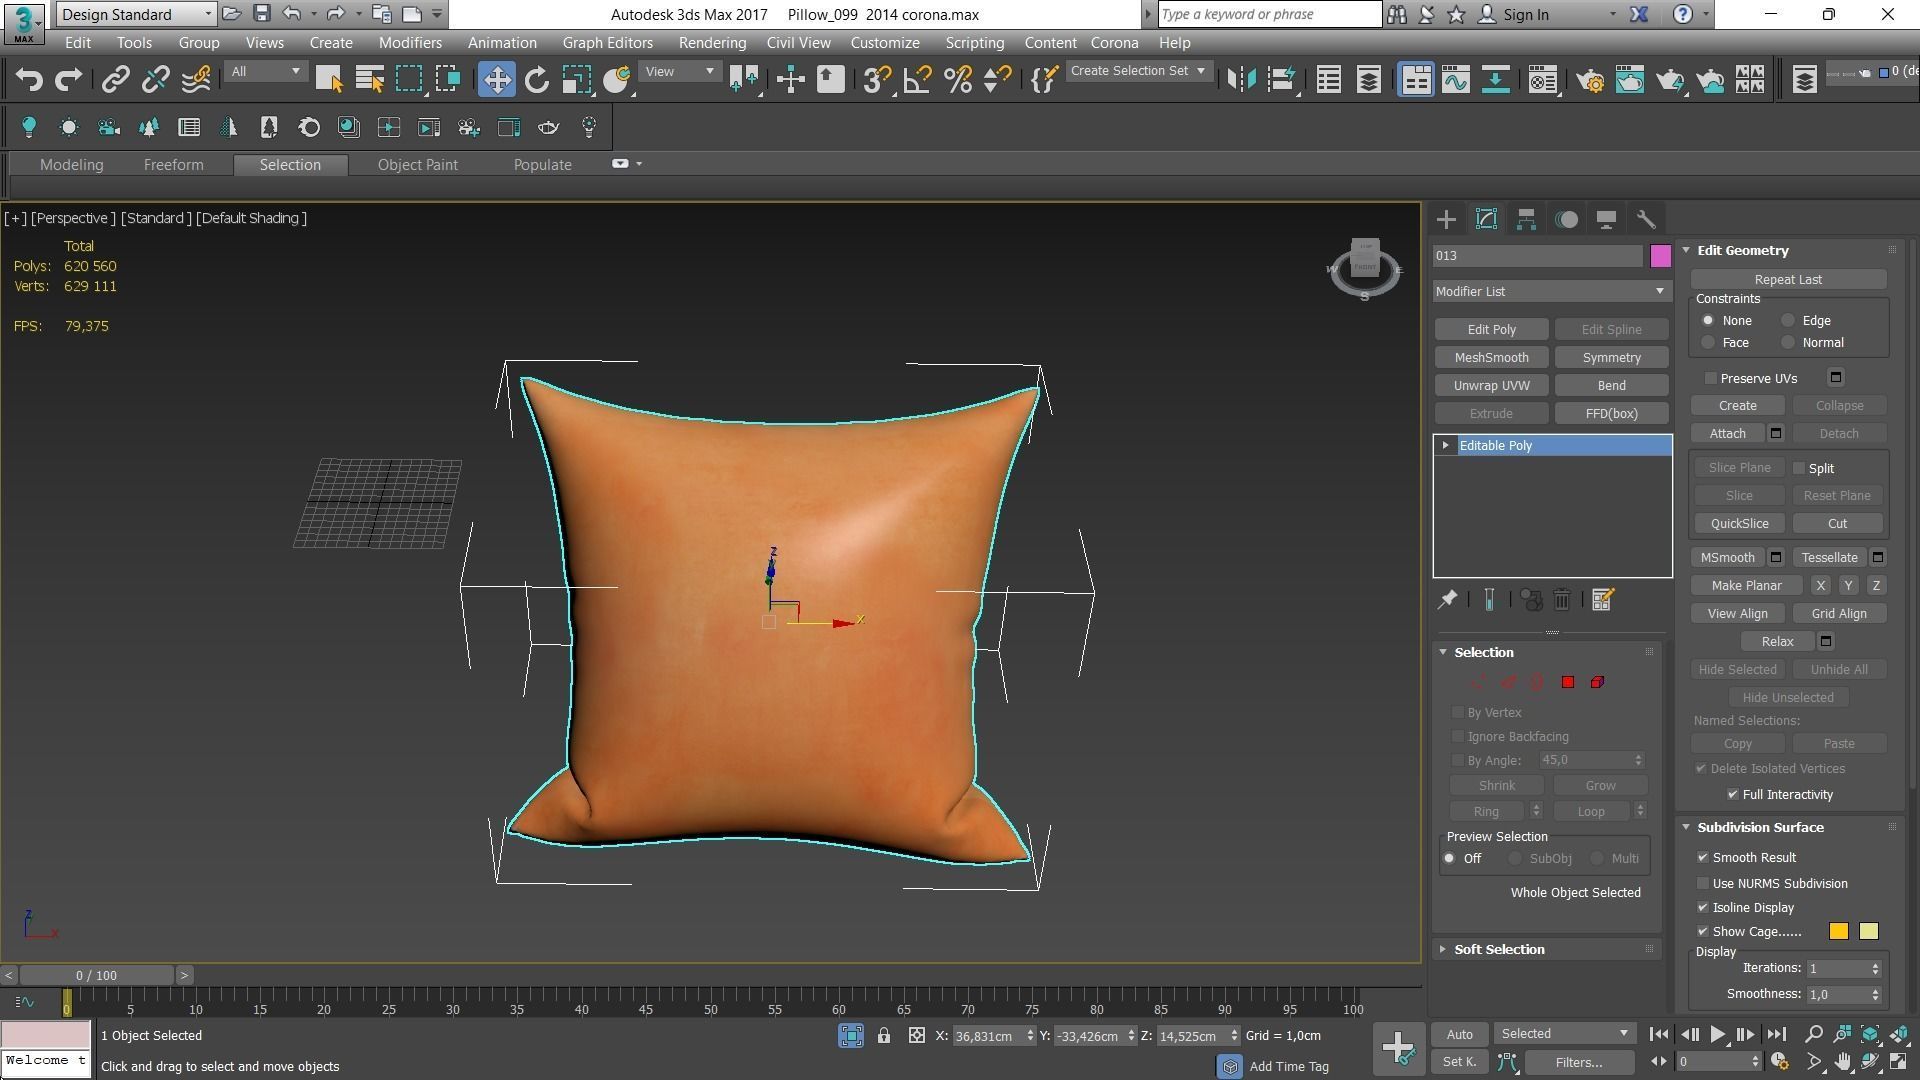This screenshot has width=1920, height=1080.
Task: Enable the Preserve UVs checkbox
Action: click(1711, 378)
